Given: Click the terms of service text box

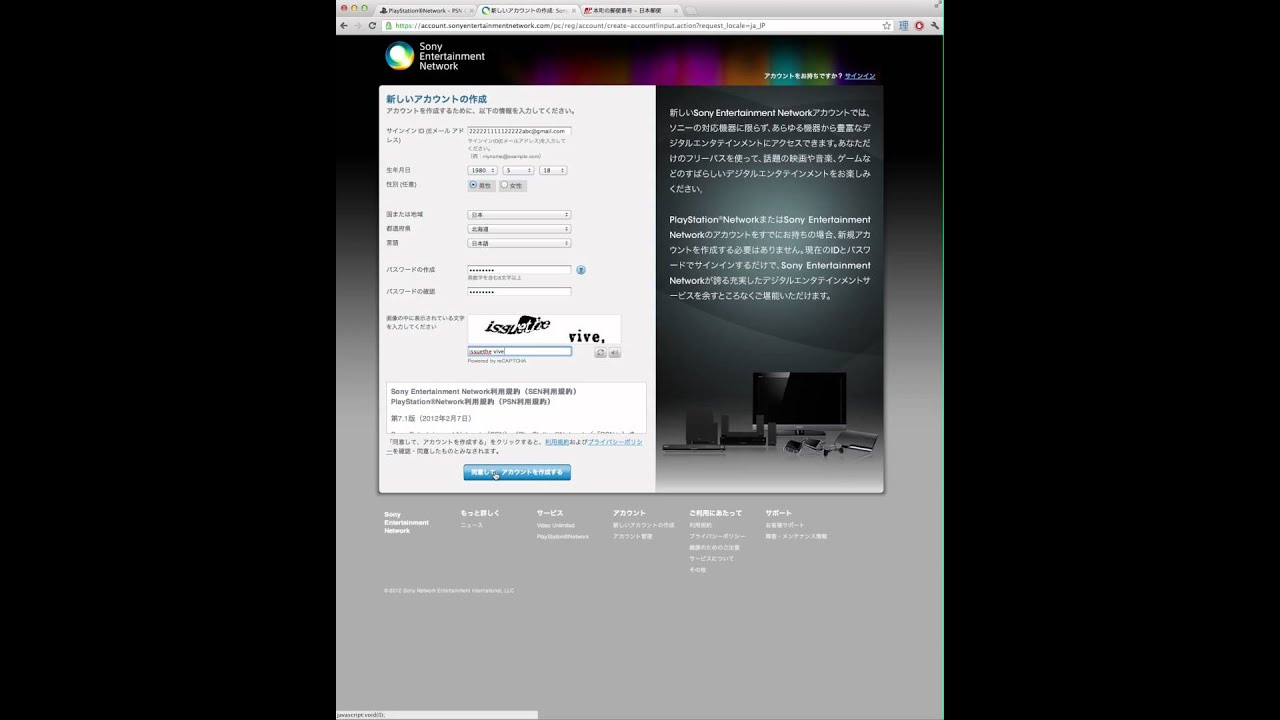Looking at the screenshot, I should [x=516, y=408].
